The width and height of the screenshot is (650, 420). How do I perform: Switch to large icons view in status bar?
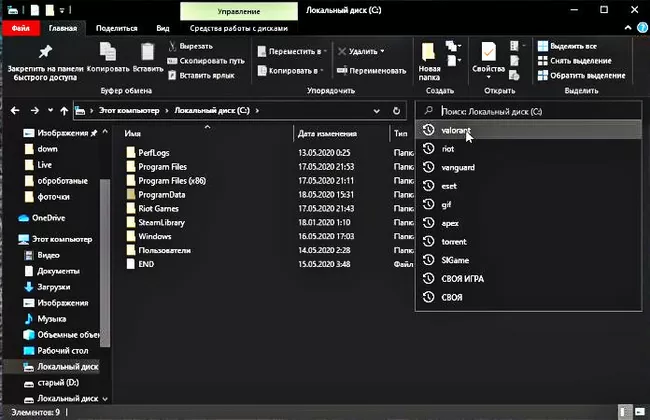coord(638,410)
